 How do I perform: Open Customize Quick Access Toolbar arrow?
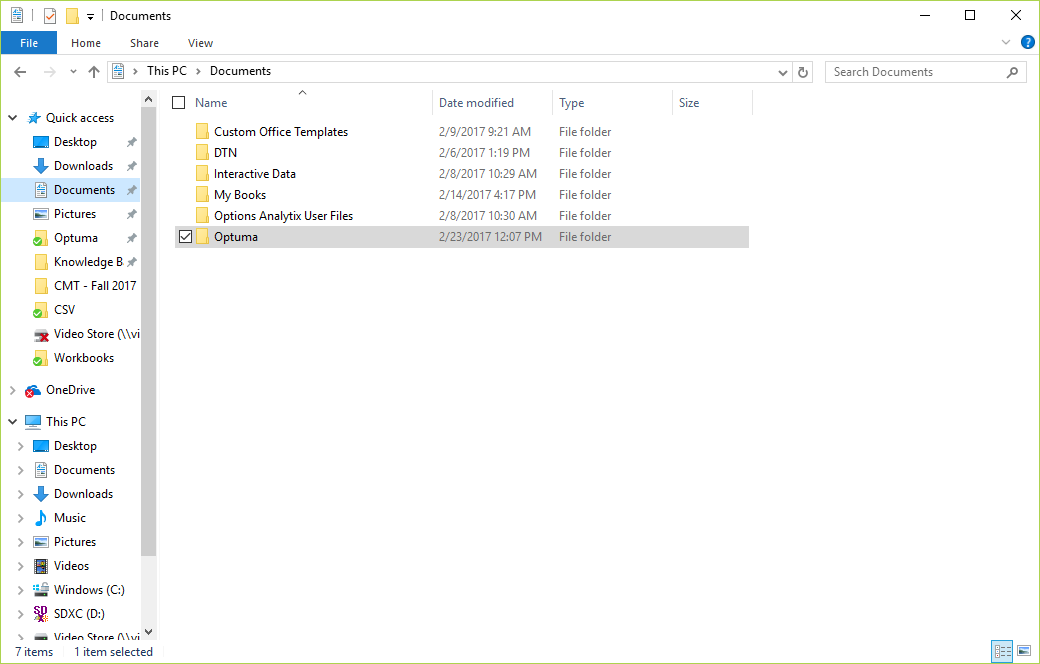(90, 17)
